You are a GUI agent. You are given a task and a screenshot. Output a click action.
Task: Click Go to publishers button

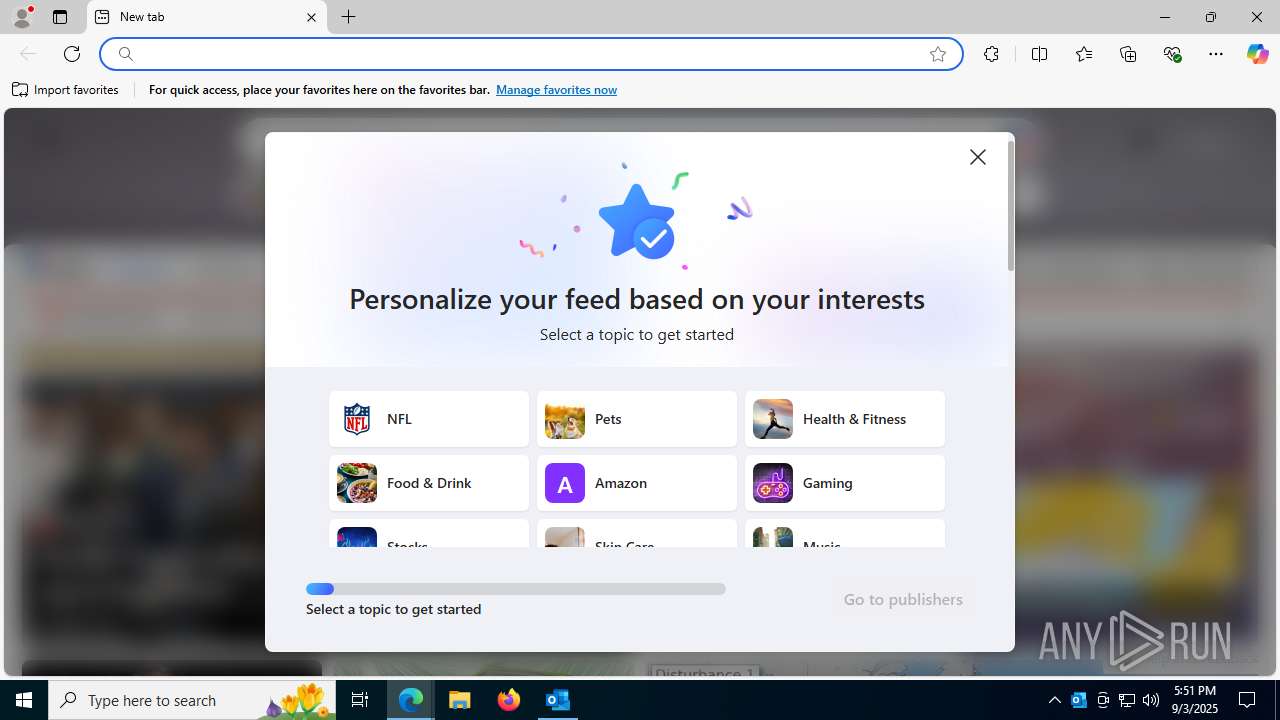click(x=903, y=600)
